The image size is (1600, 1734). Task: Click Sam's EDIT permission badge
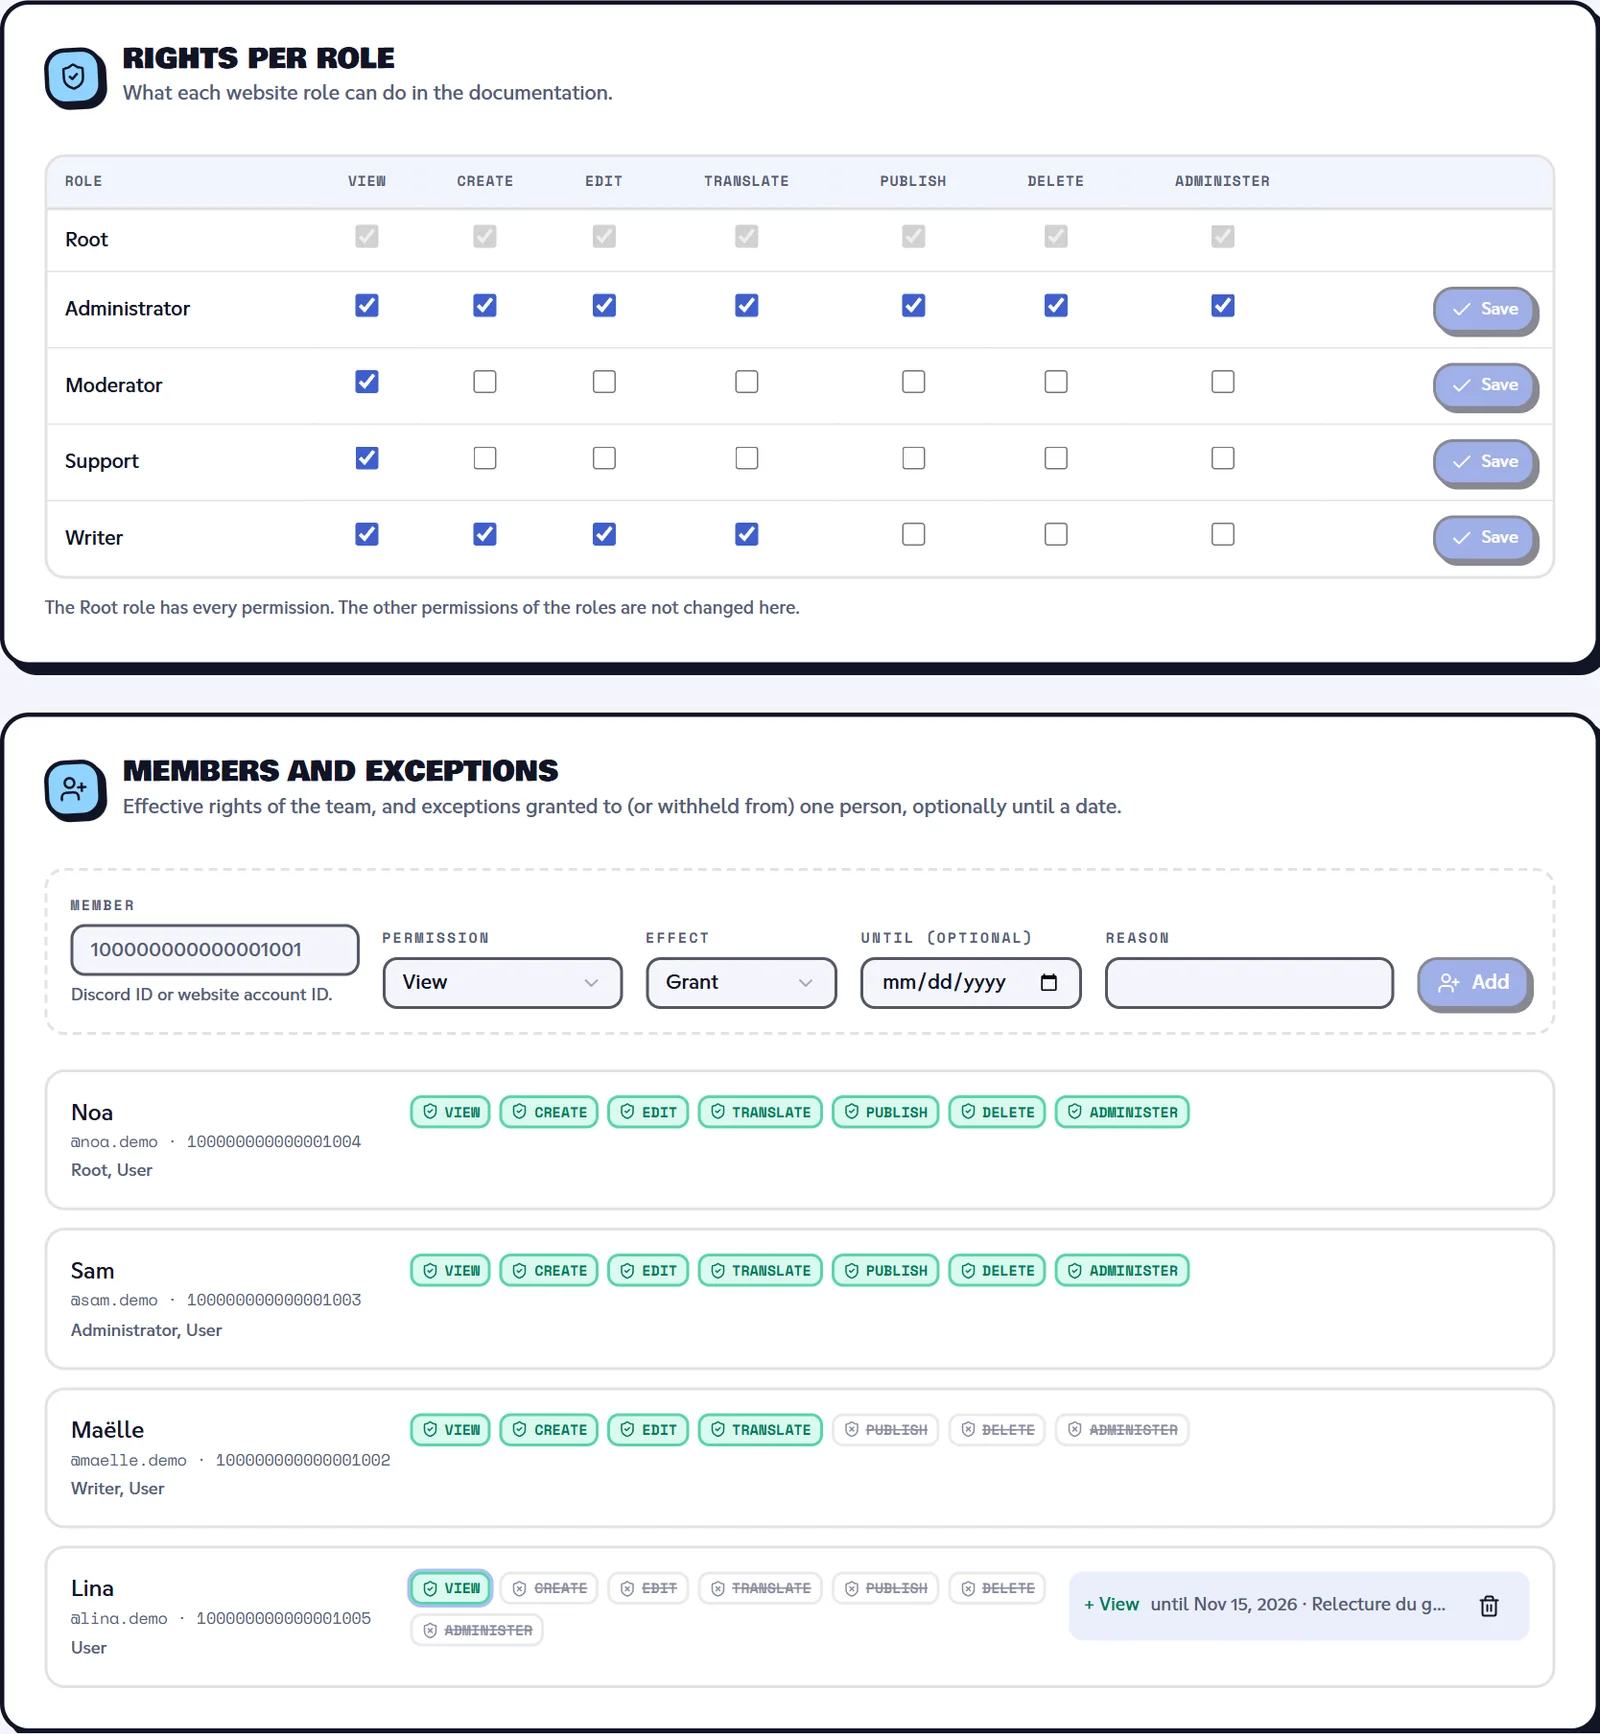(648, 1271)
